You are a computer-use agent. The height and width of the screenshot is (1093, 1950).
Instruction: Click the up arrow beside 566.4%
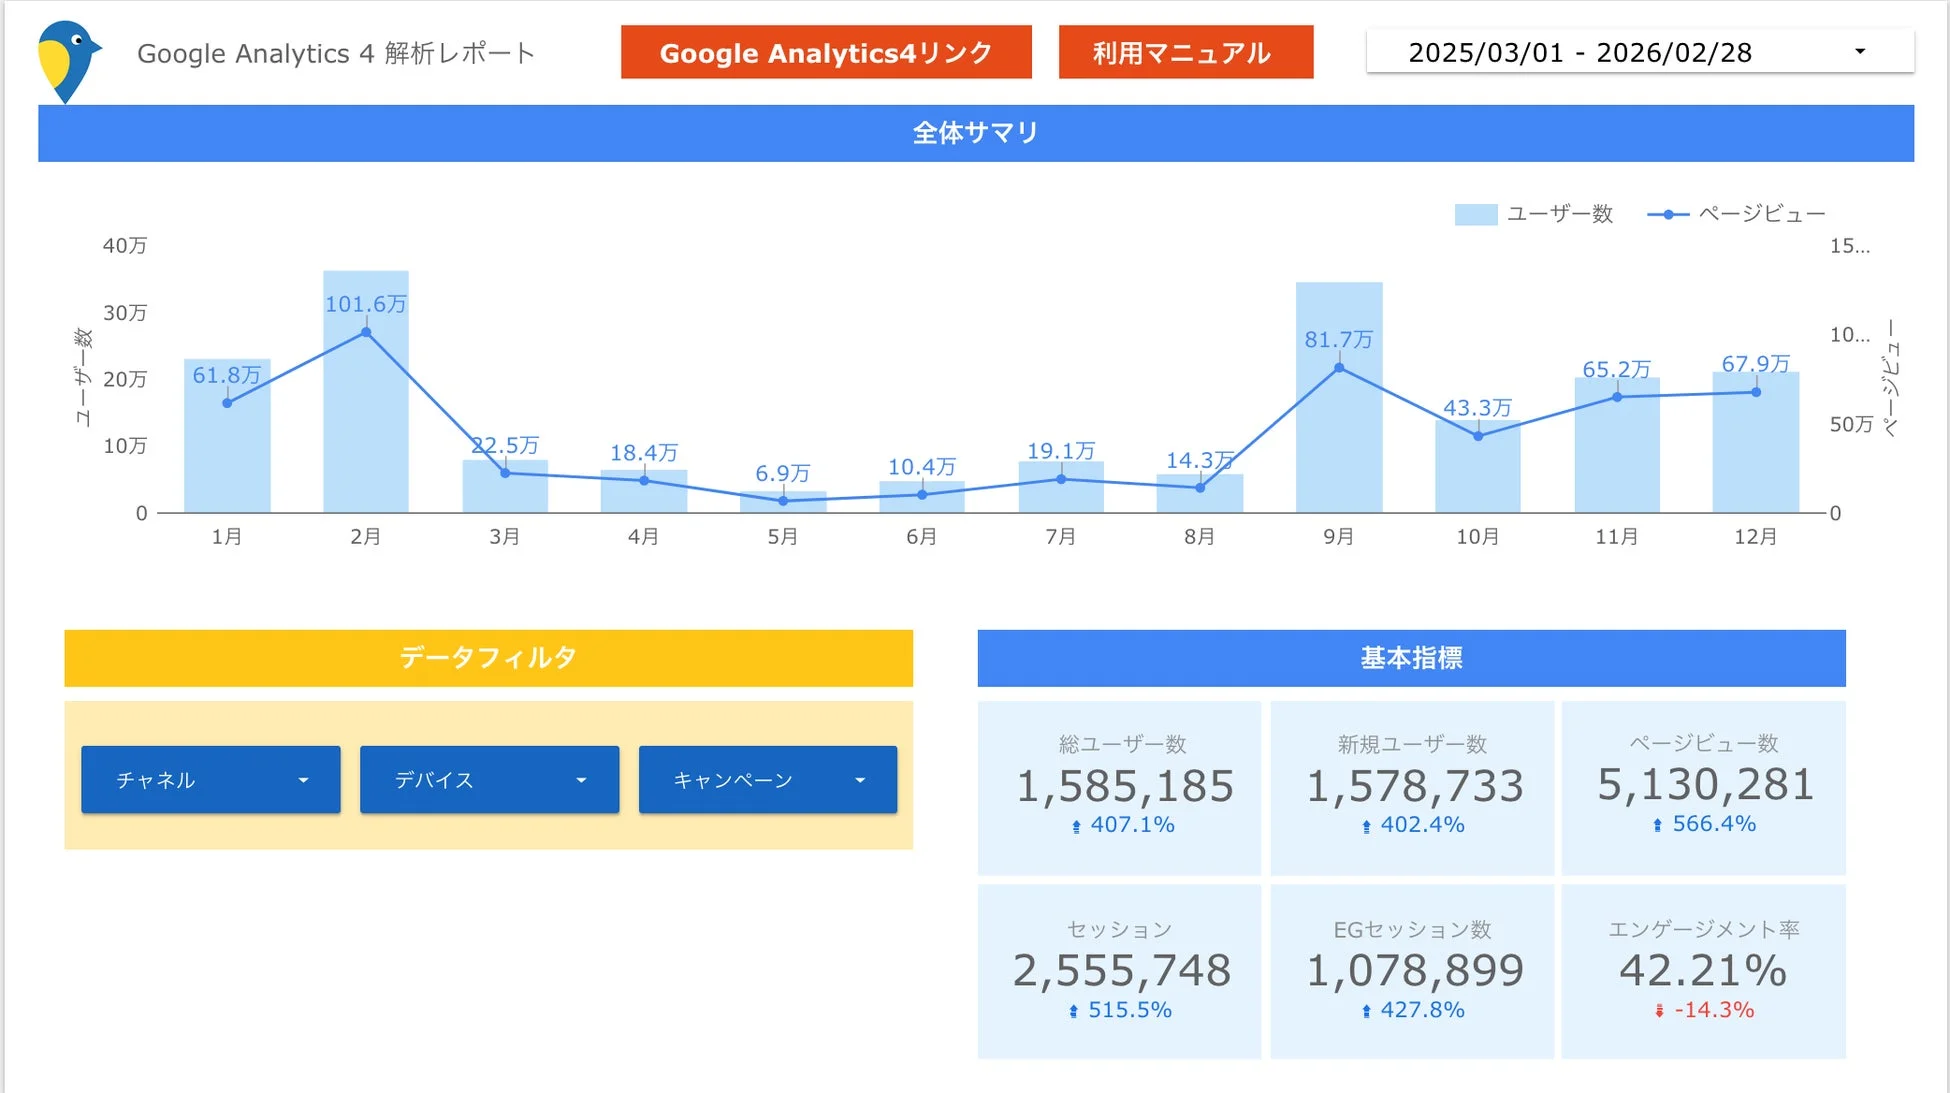pyautogui.click(x=1658, y=825)
